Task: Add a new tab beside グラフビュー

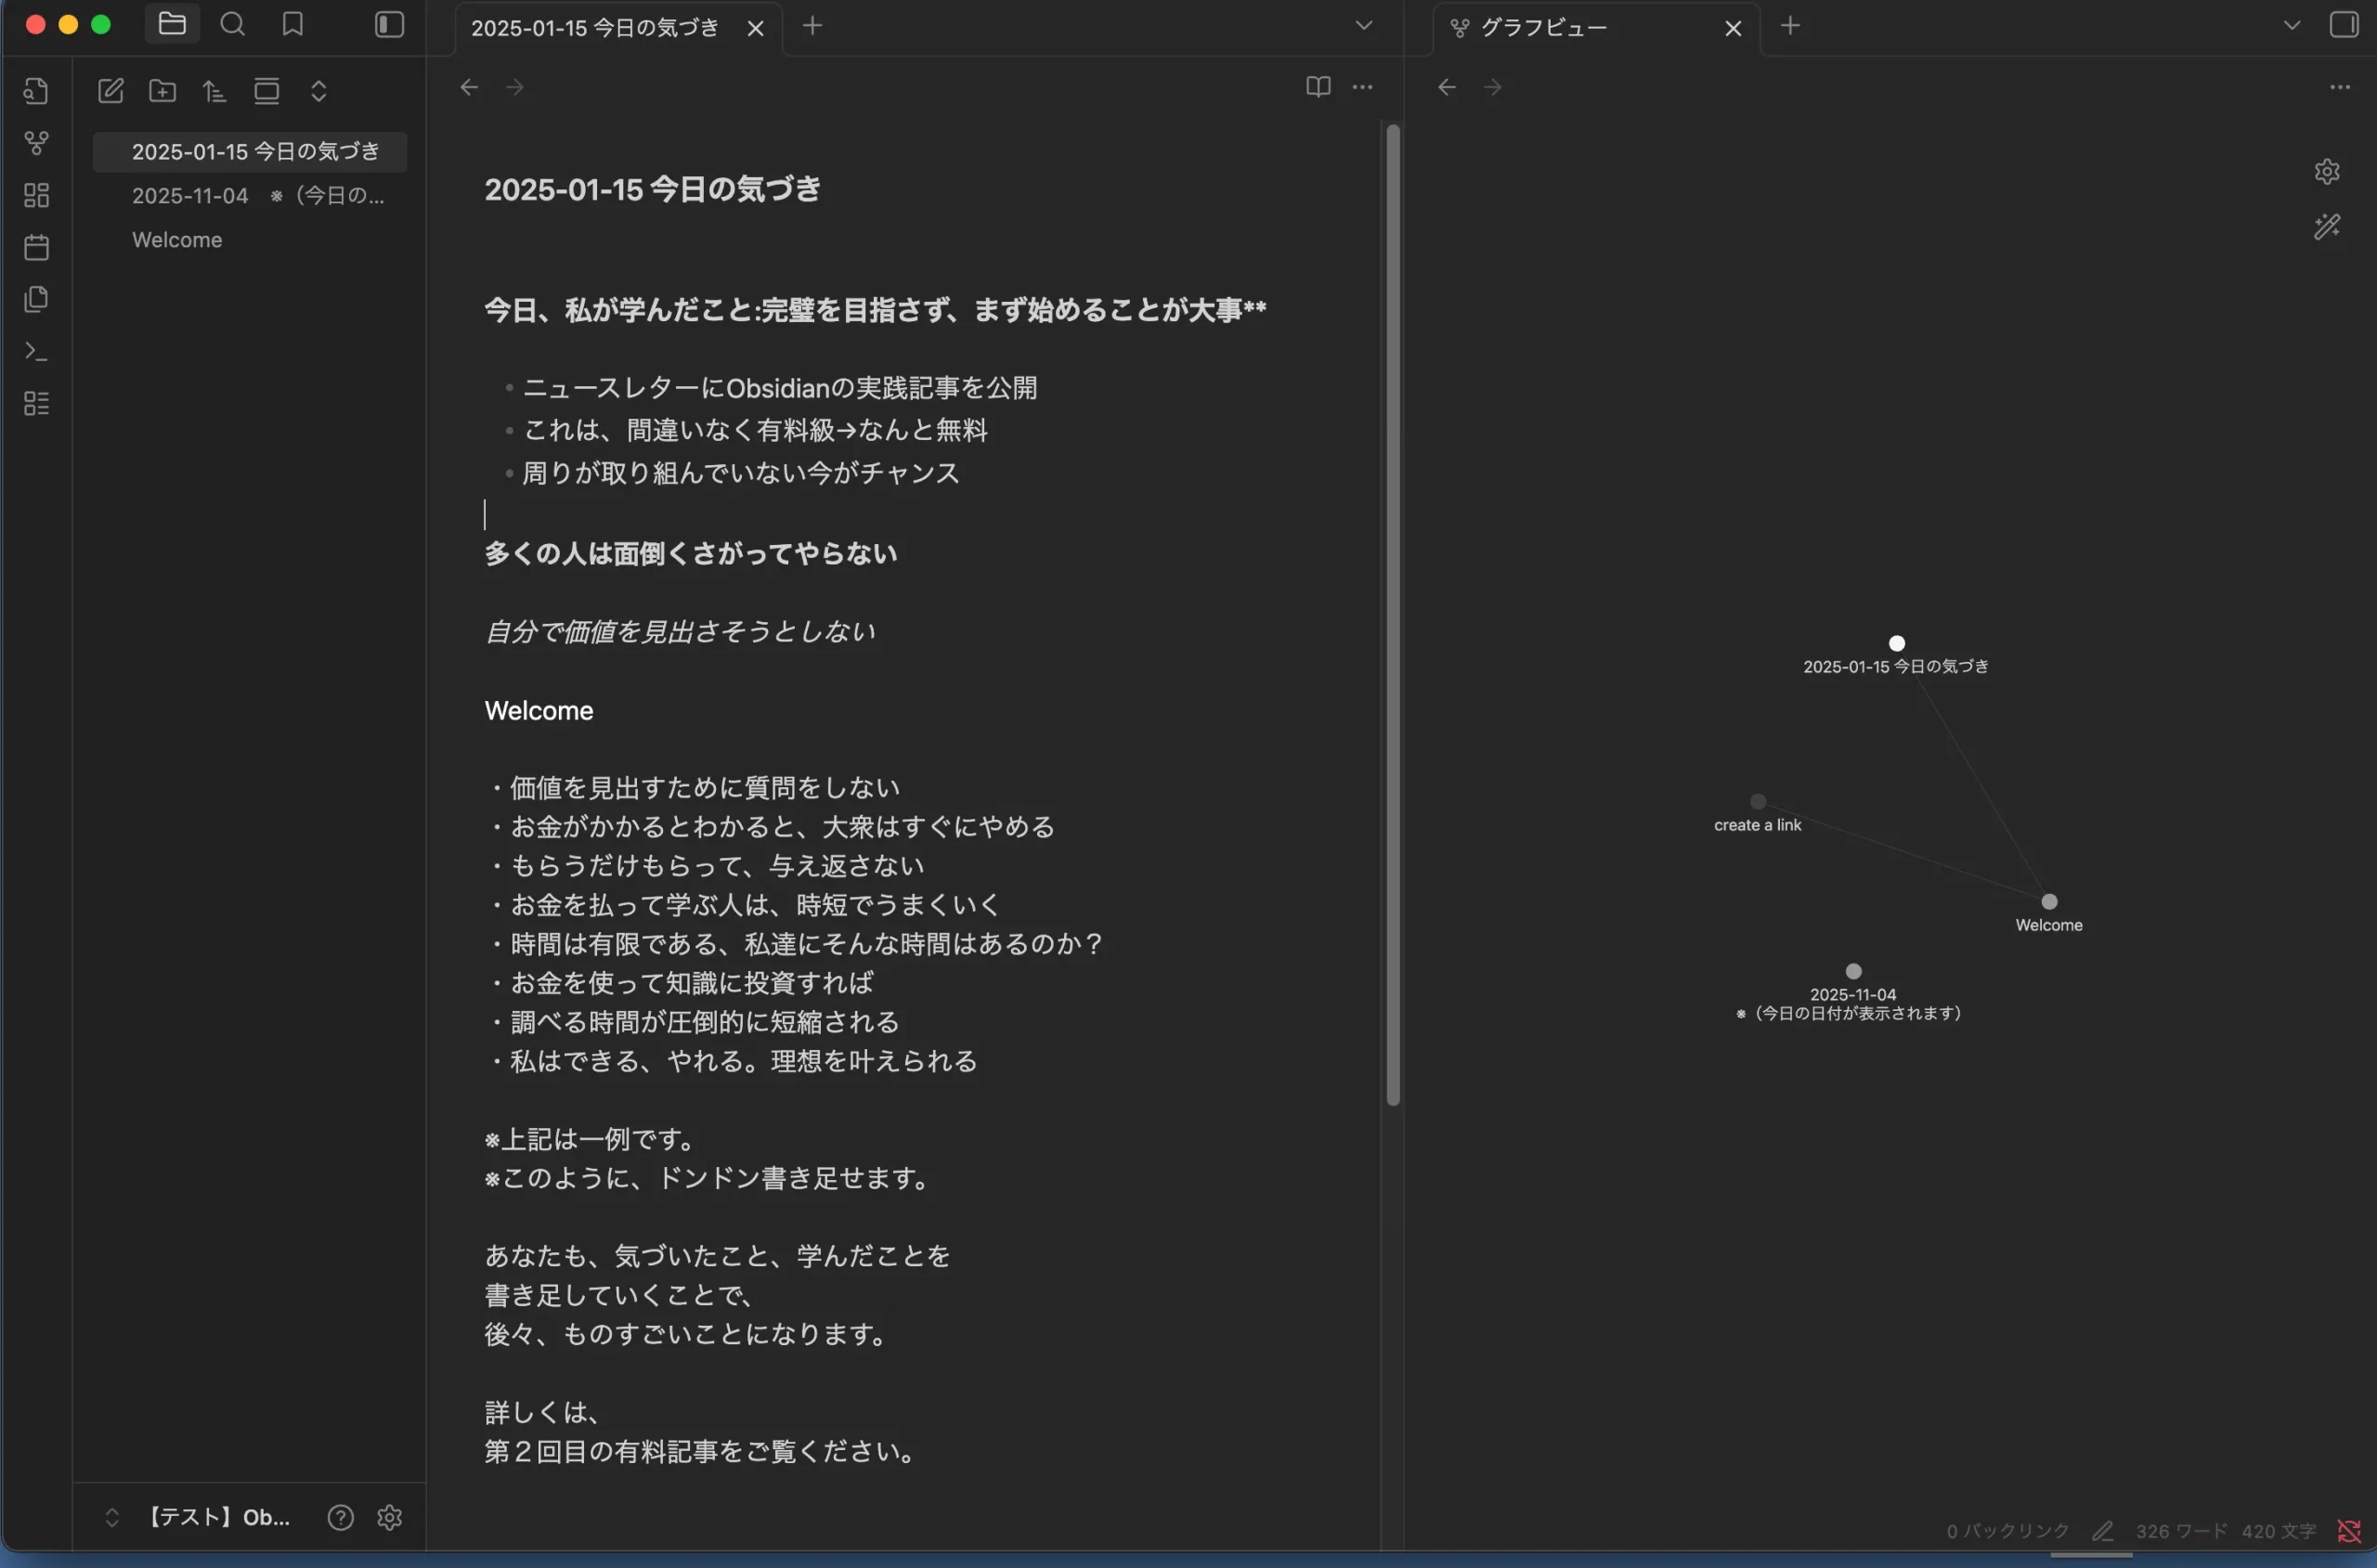Action: click(1790, 26)
